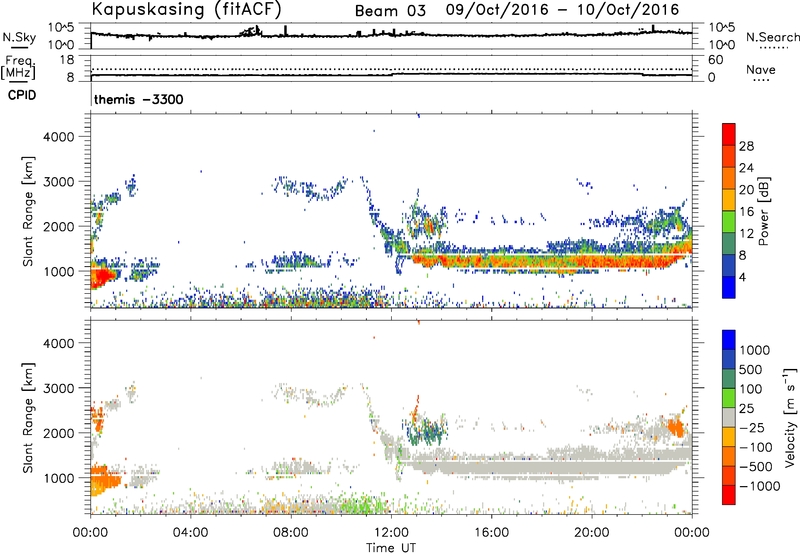Click the '4000' tick of the power panel
800x554 pixels.
coord(59,137)
